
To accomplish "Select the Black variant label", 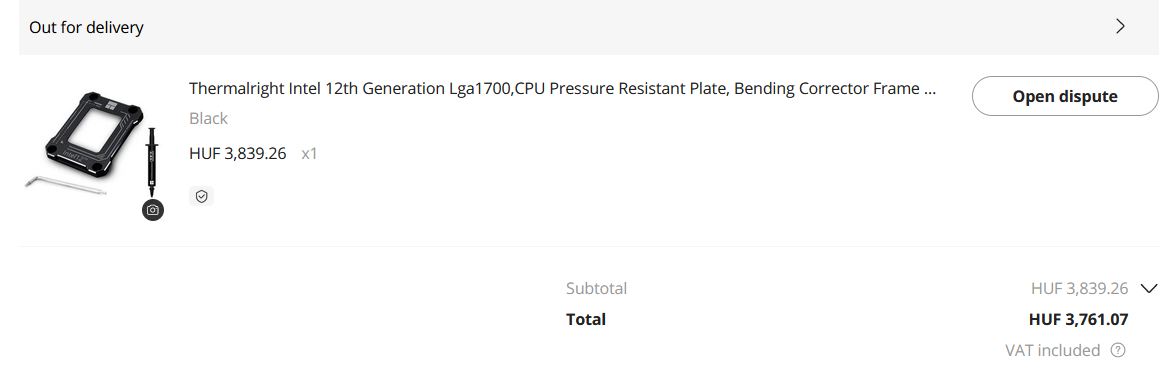I will point(208,119).
